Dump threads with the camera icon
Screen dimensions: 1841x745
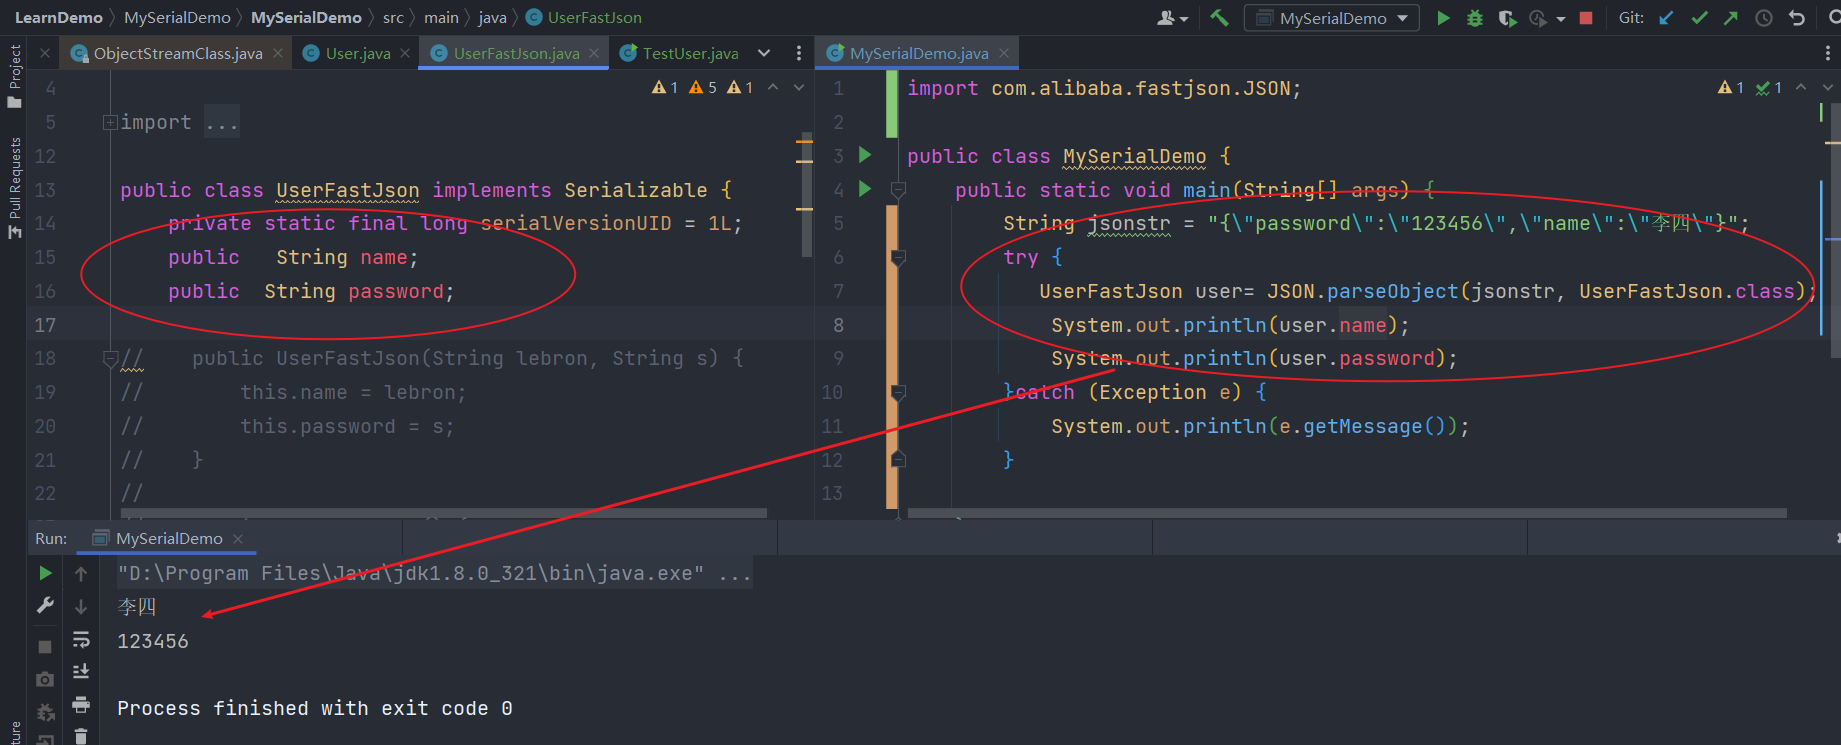[x=45, y=680]
